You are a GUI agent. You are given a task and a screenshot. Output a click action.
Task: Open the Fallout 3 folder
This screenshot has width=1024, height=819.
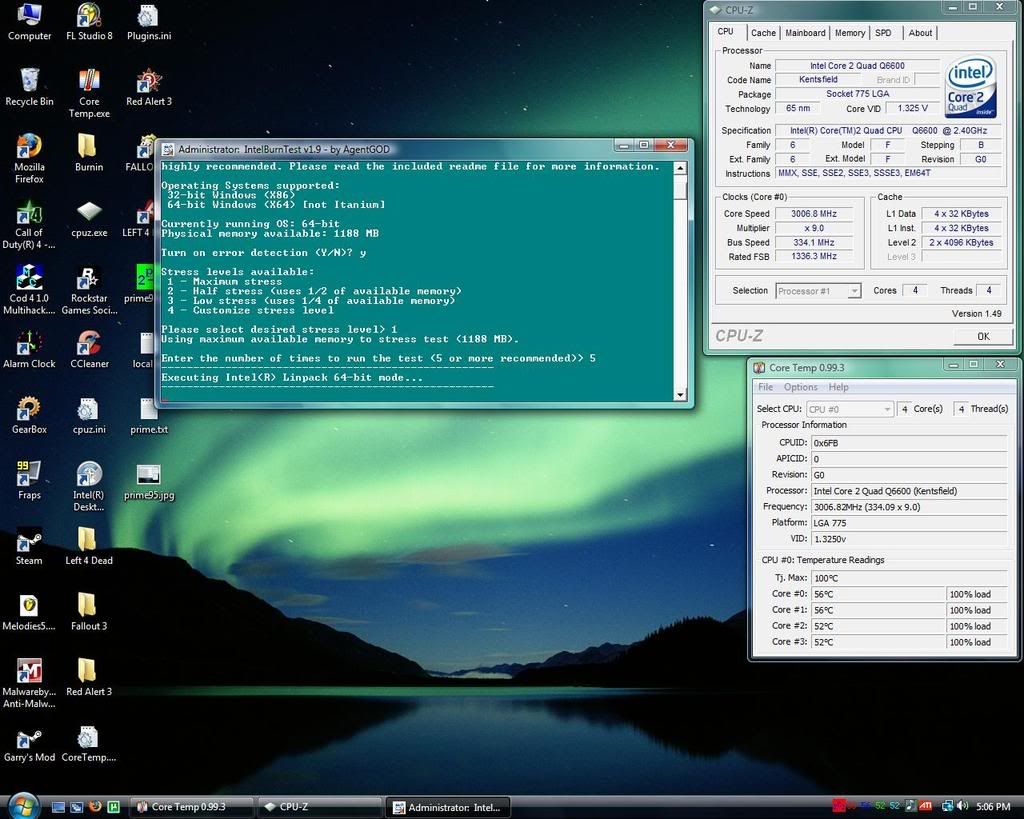pos(89,611)
